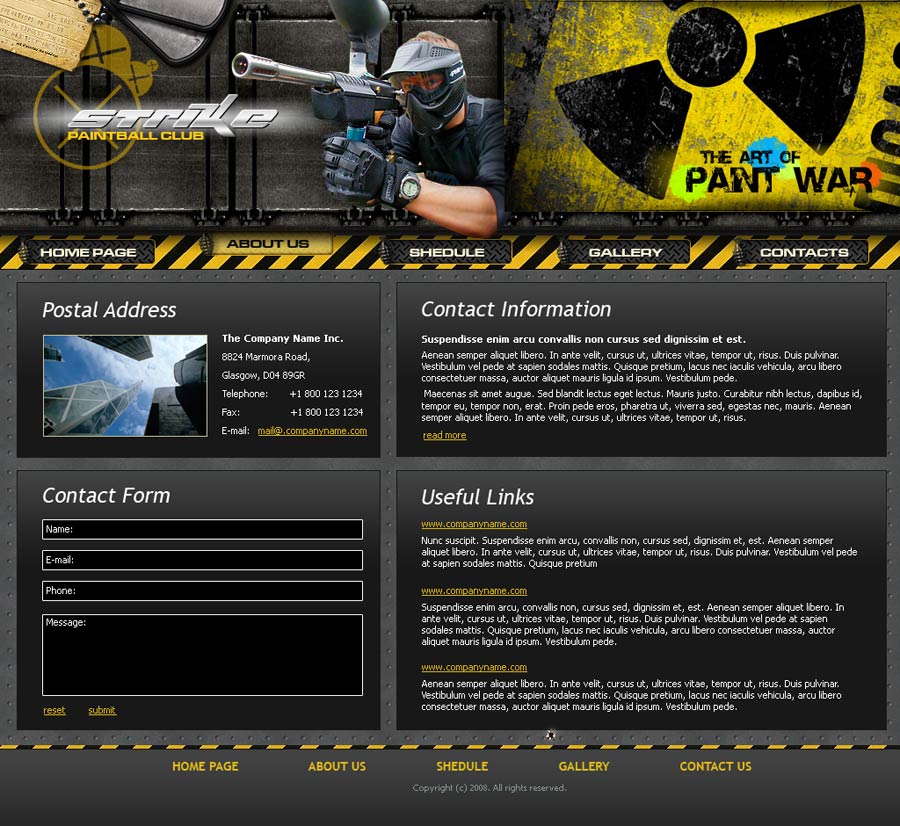Screen dimensions: 900x826
Task: Open the second www.companyname.com useful link
Action: tap(474, 591)
